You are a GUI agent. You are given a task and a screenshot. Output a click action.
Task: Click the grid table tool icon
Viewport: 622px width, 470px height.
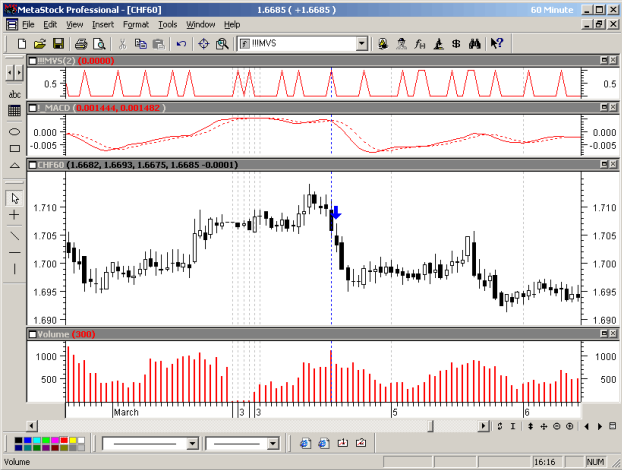(x=15, y=111)
